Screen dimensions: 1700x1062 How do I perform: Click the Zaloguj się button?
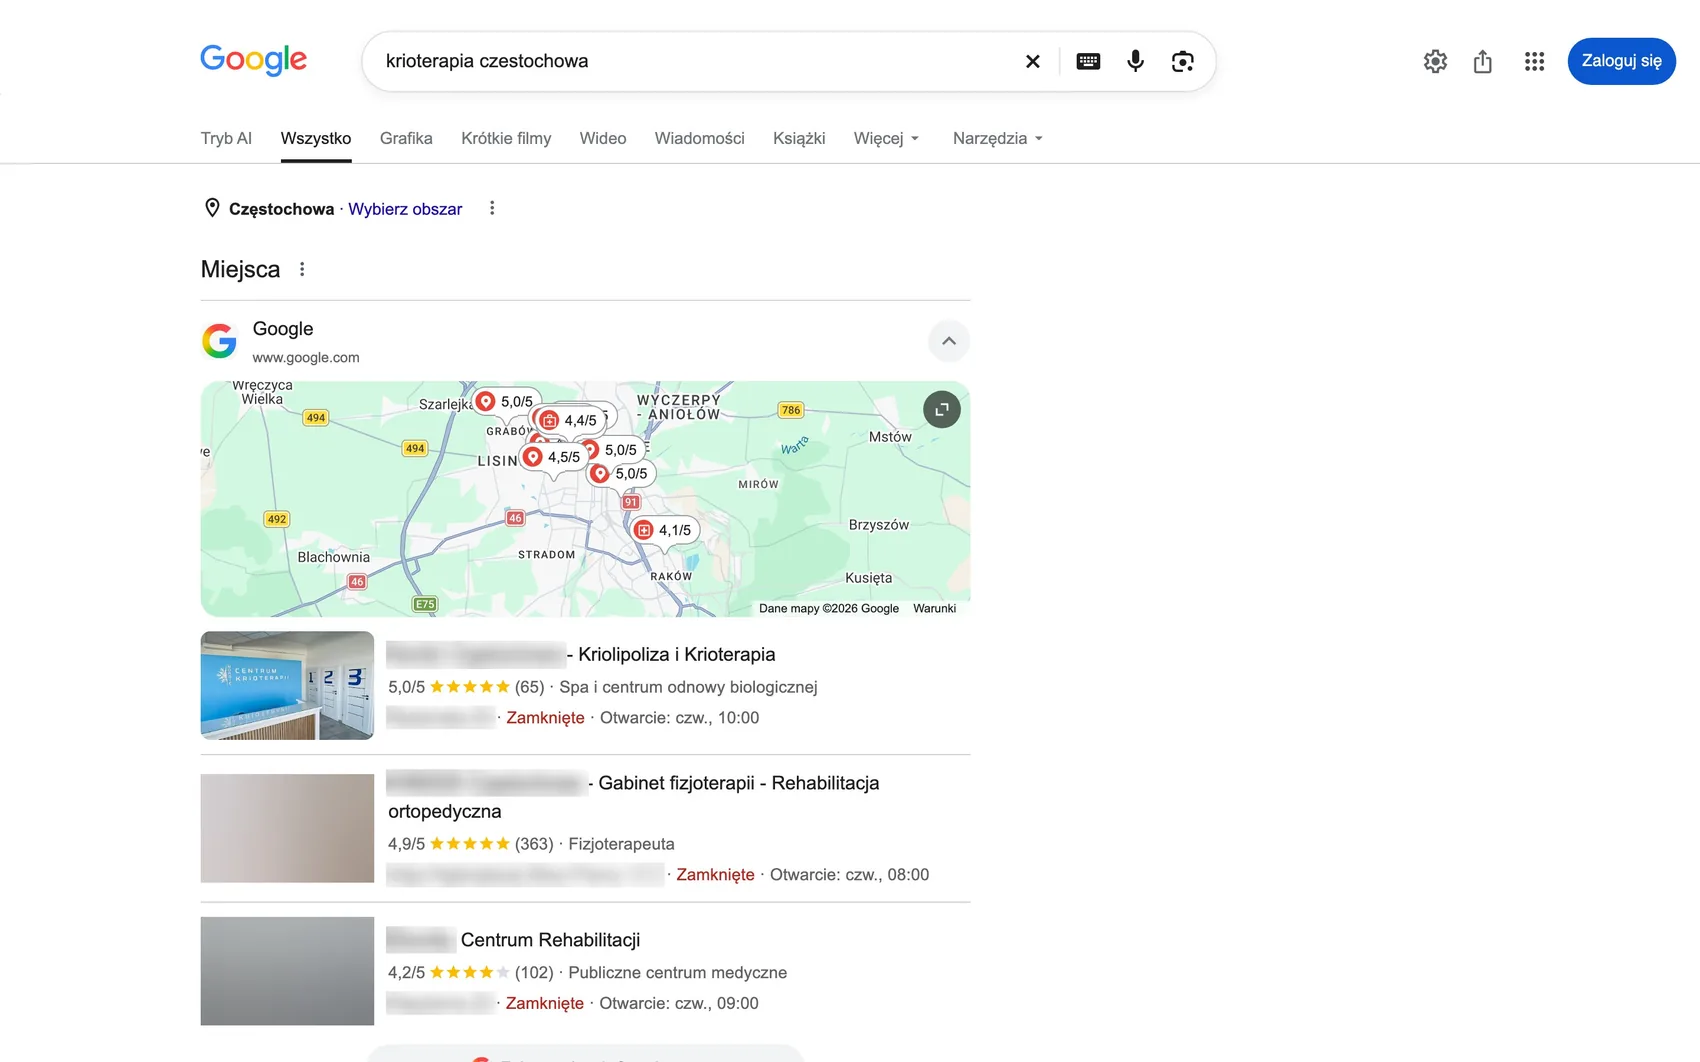[1621, 61]
